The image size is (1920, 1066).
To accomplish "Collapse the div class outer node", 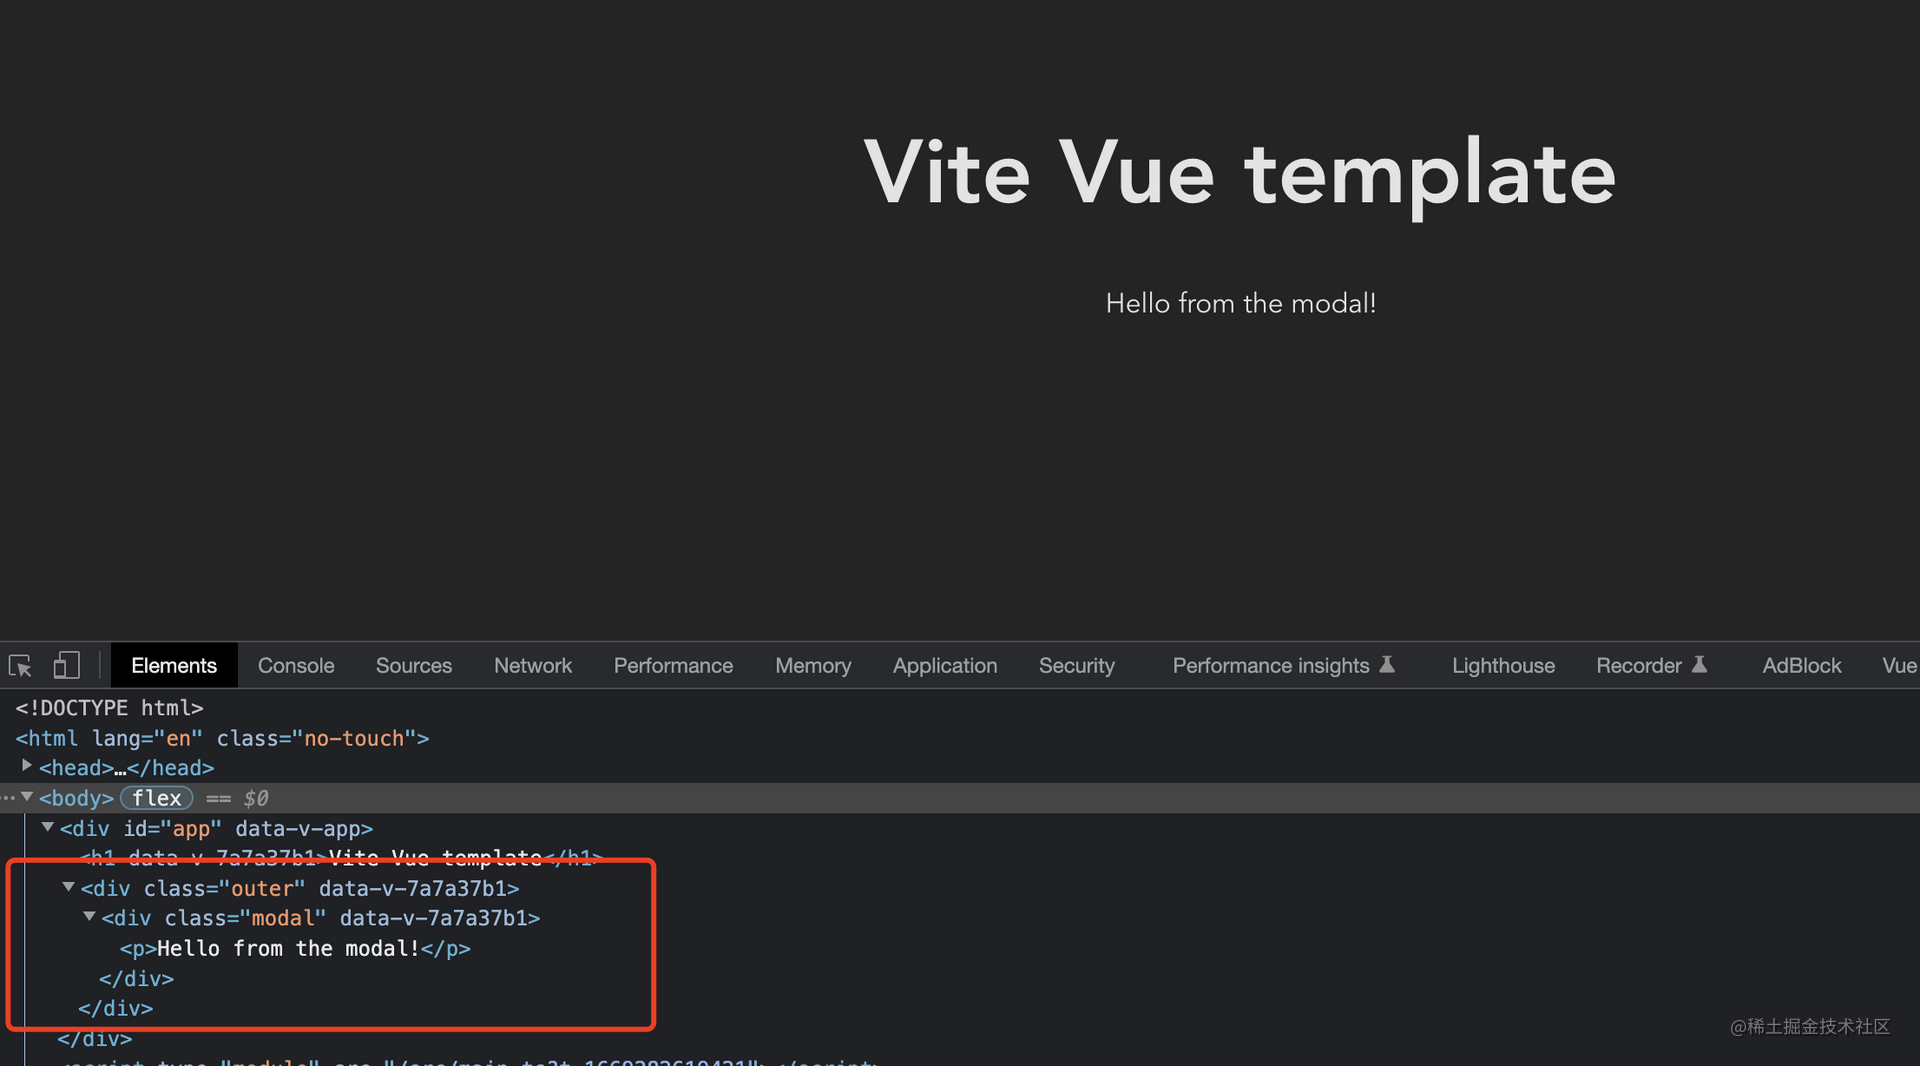I will 69,887.
